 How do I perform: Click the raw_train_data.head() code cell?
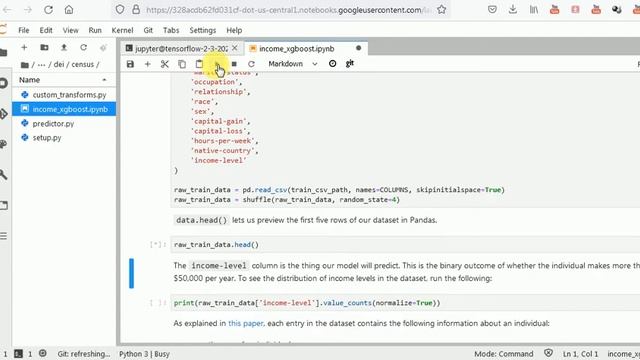coord(404,245)
